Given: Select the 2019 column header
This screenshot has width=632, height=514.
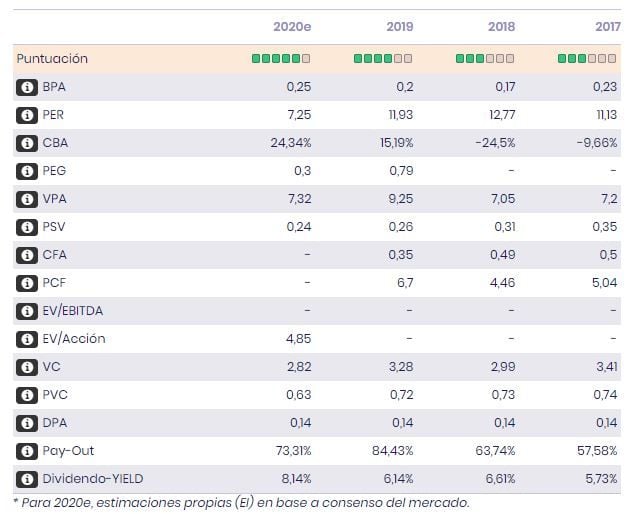Looking at the screenshot, I should [x=399, y=27].
